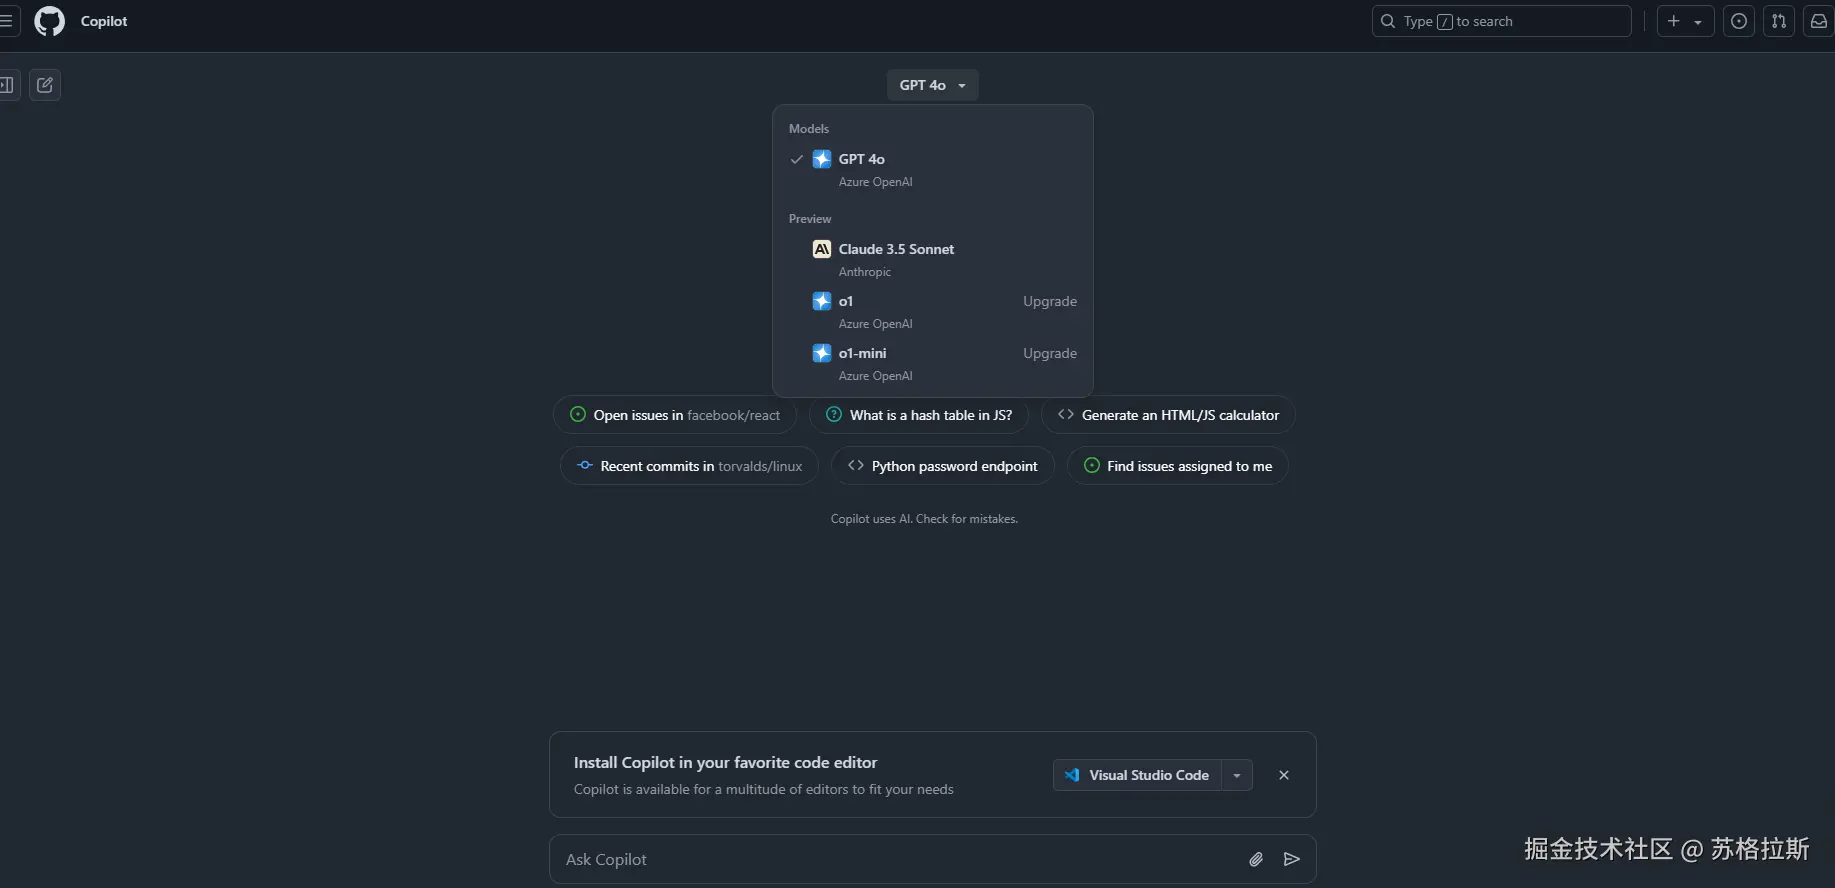Click the magnifier icon in the search box
The image size is (1835, 888).
(x=1388, y=21)
